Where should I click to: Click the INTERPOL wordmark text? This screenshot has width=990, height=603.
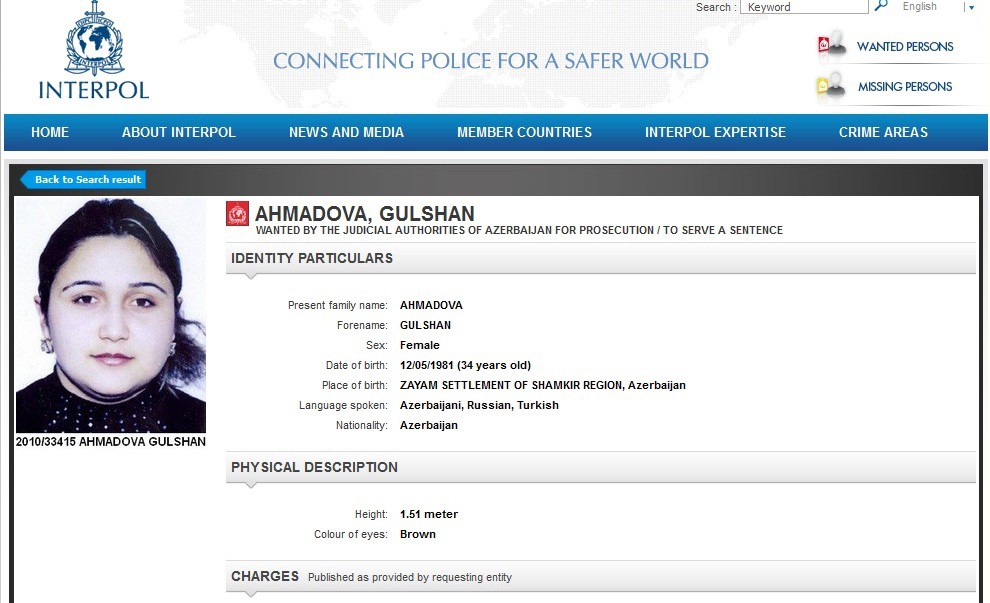pyautogui.click(x=94, y=90)
